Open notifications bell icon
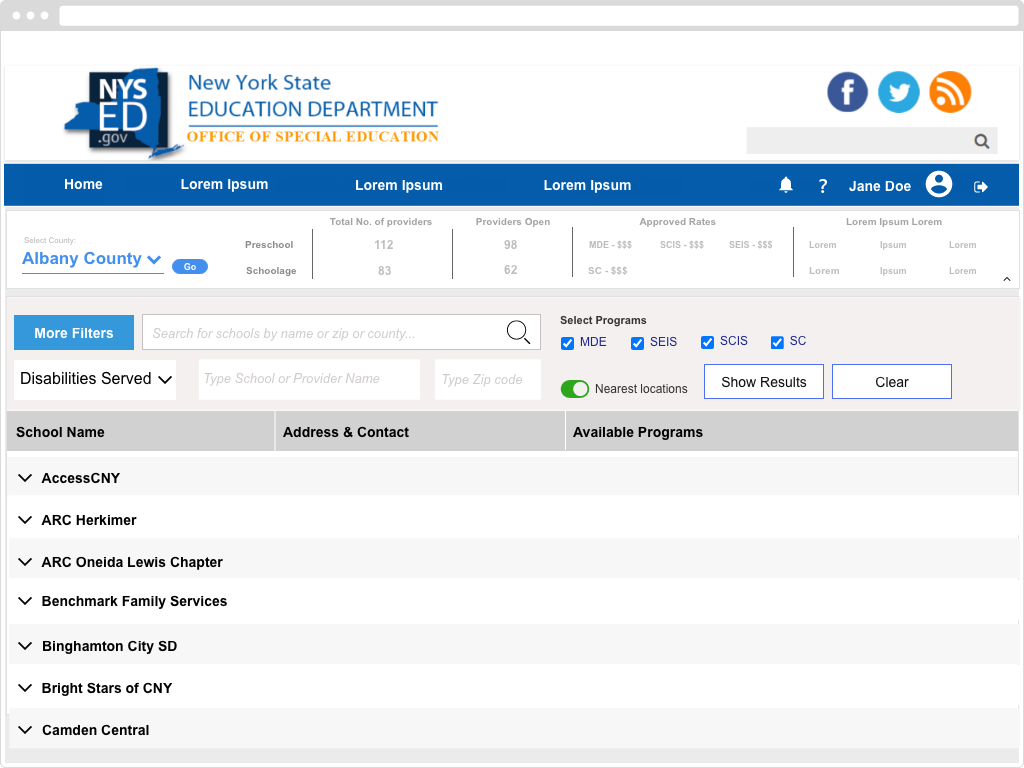 point(786,185)
